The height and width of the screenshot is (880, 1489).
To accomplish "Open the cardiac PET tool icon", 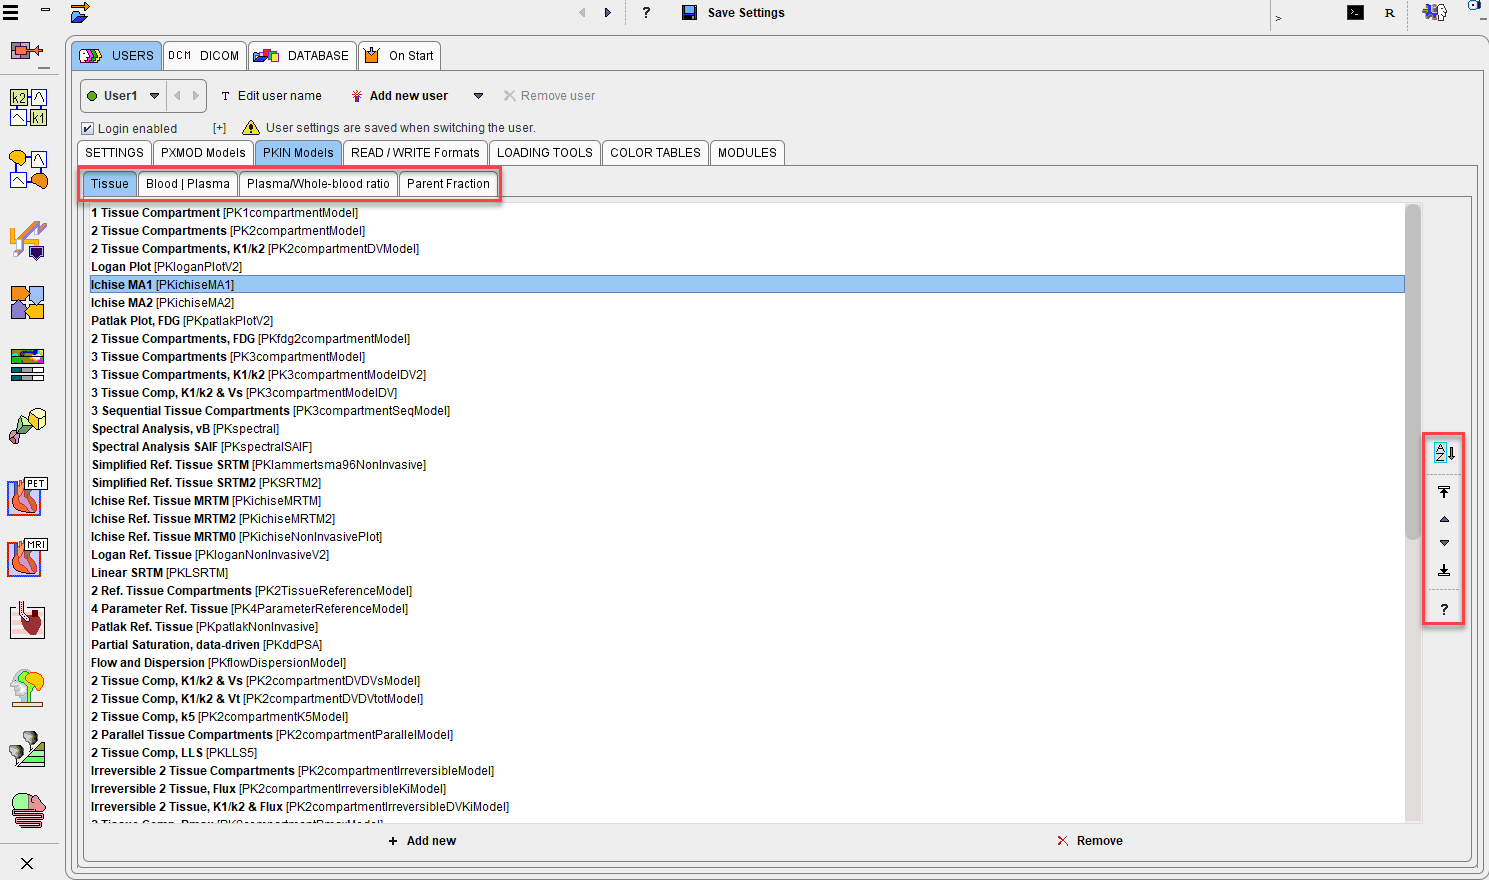I will pos(28,496).
